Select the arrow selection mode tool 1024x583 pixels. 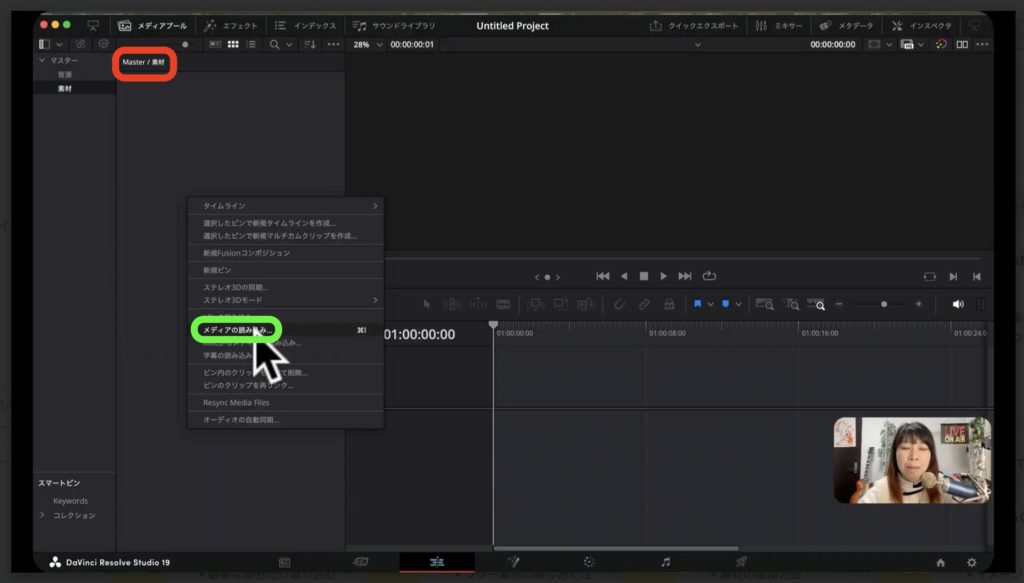(426, 303)
